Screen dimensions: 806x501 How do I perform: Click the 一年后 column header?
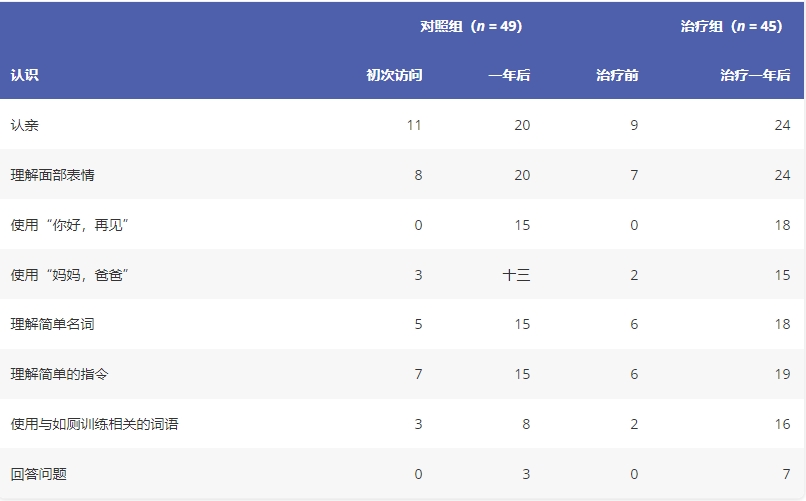point(509,75)
